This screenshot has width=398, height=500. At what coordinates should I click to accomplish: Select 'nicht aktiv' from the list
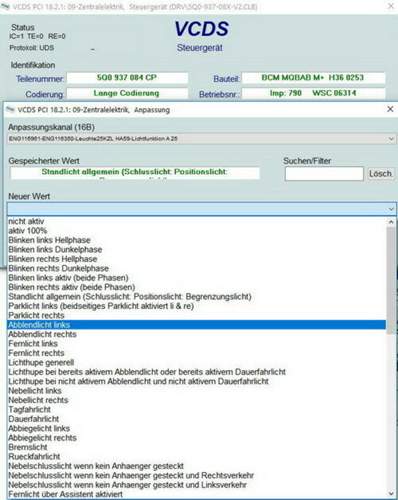pos(197,221)
